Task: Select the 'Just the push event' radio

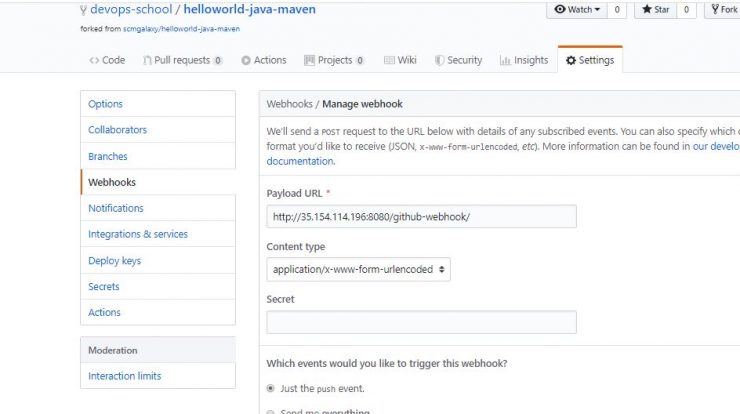Action: pos(270,389)
